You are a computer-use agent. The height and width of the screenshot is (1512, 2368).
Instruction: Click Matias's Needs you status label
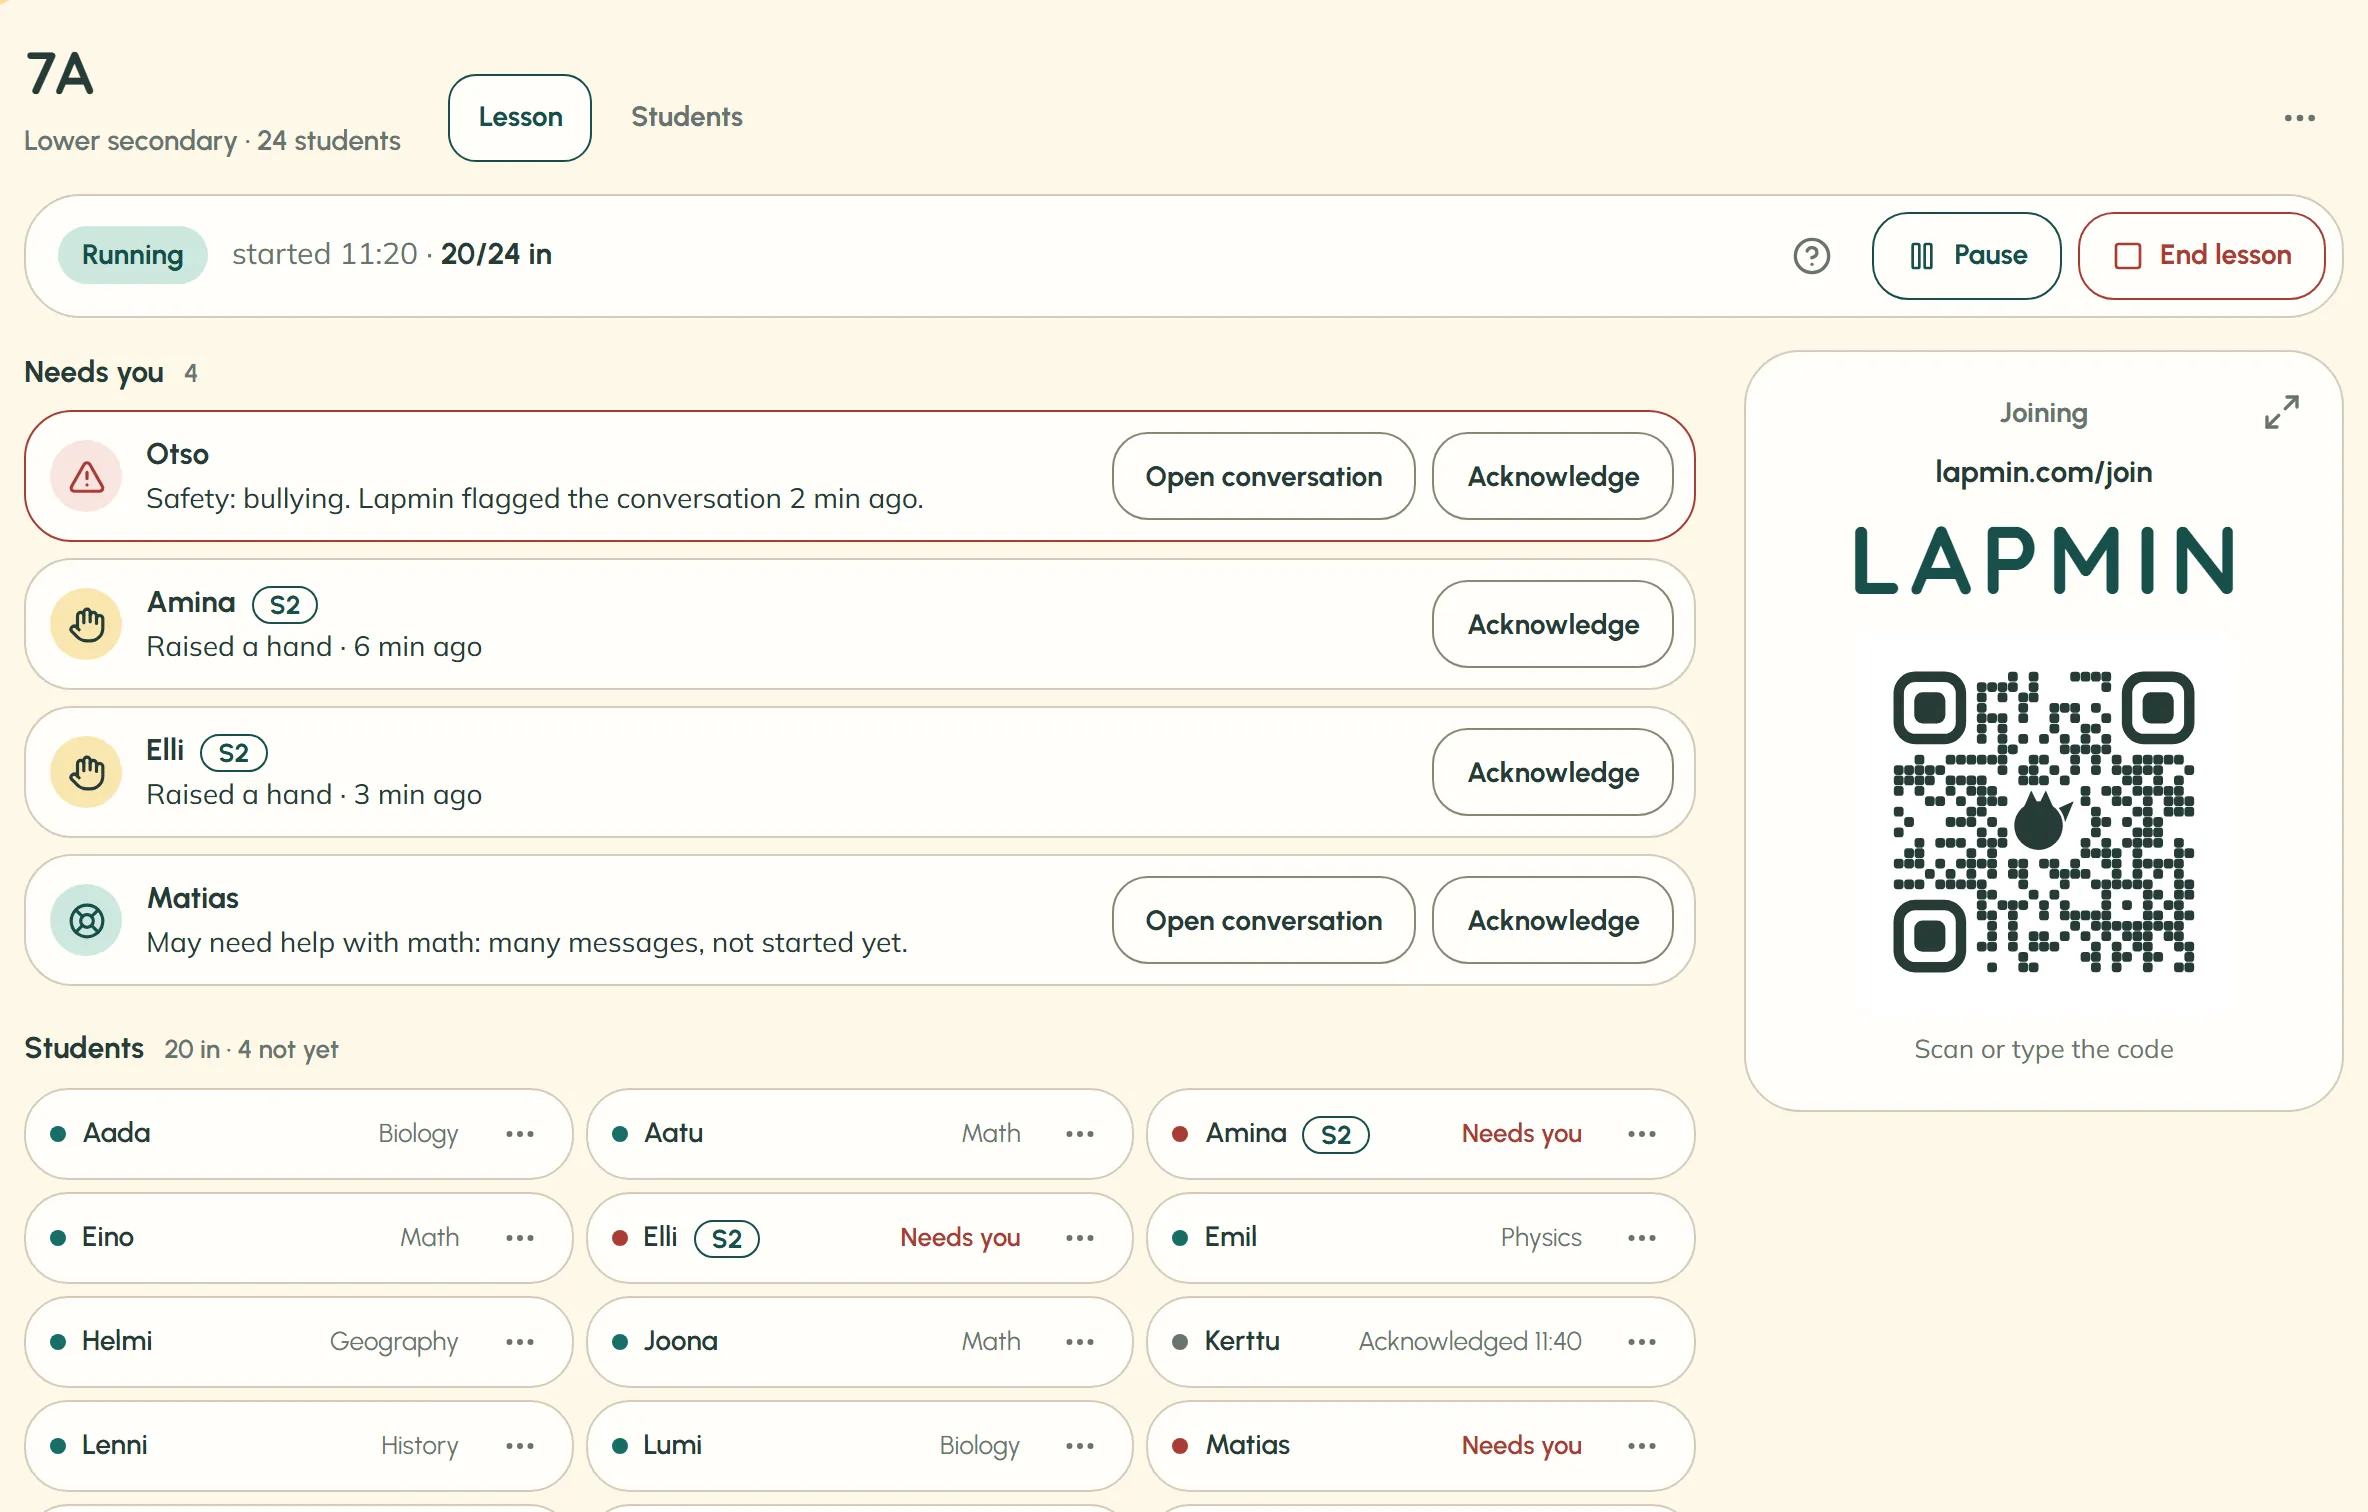point(1521,1445)
